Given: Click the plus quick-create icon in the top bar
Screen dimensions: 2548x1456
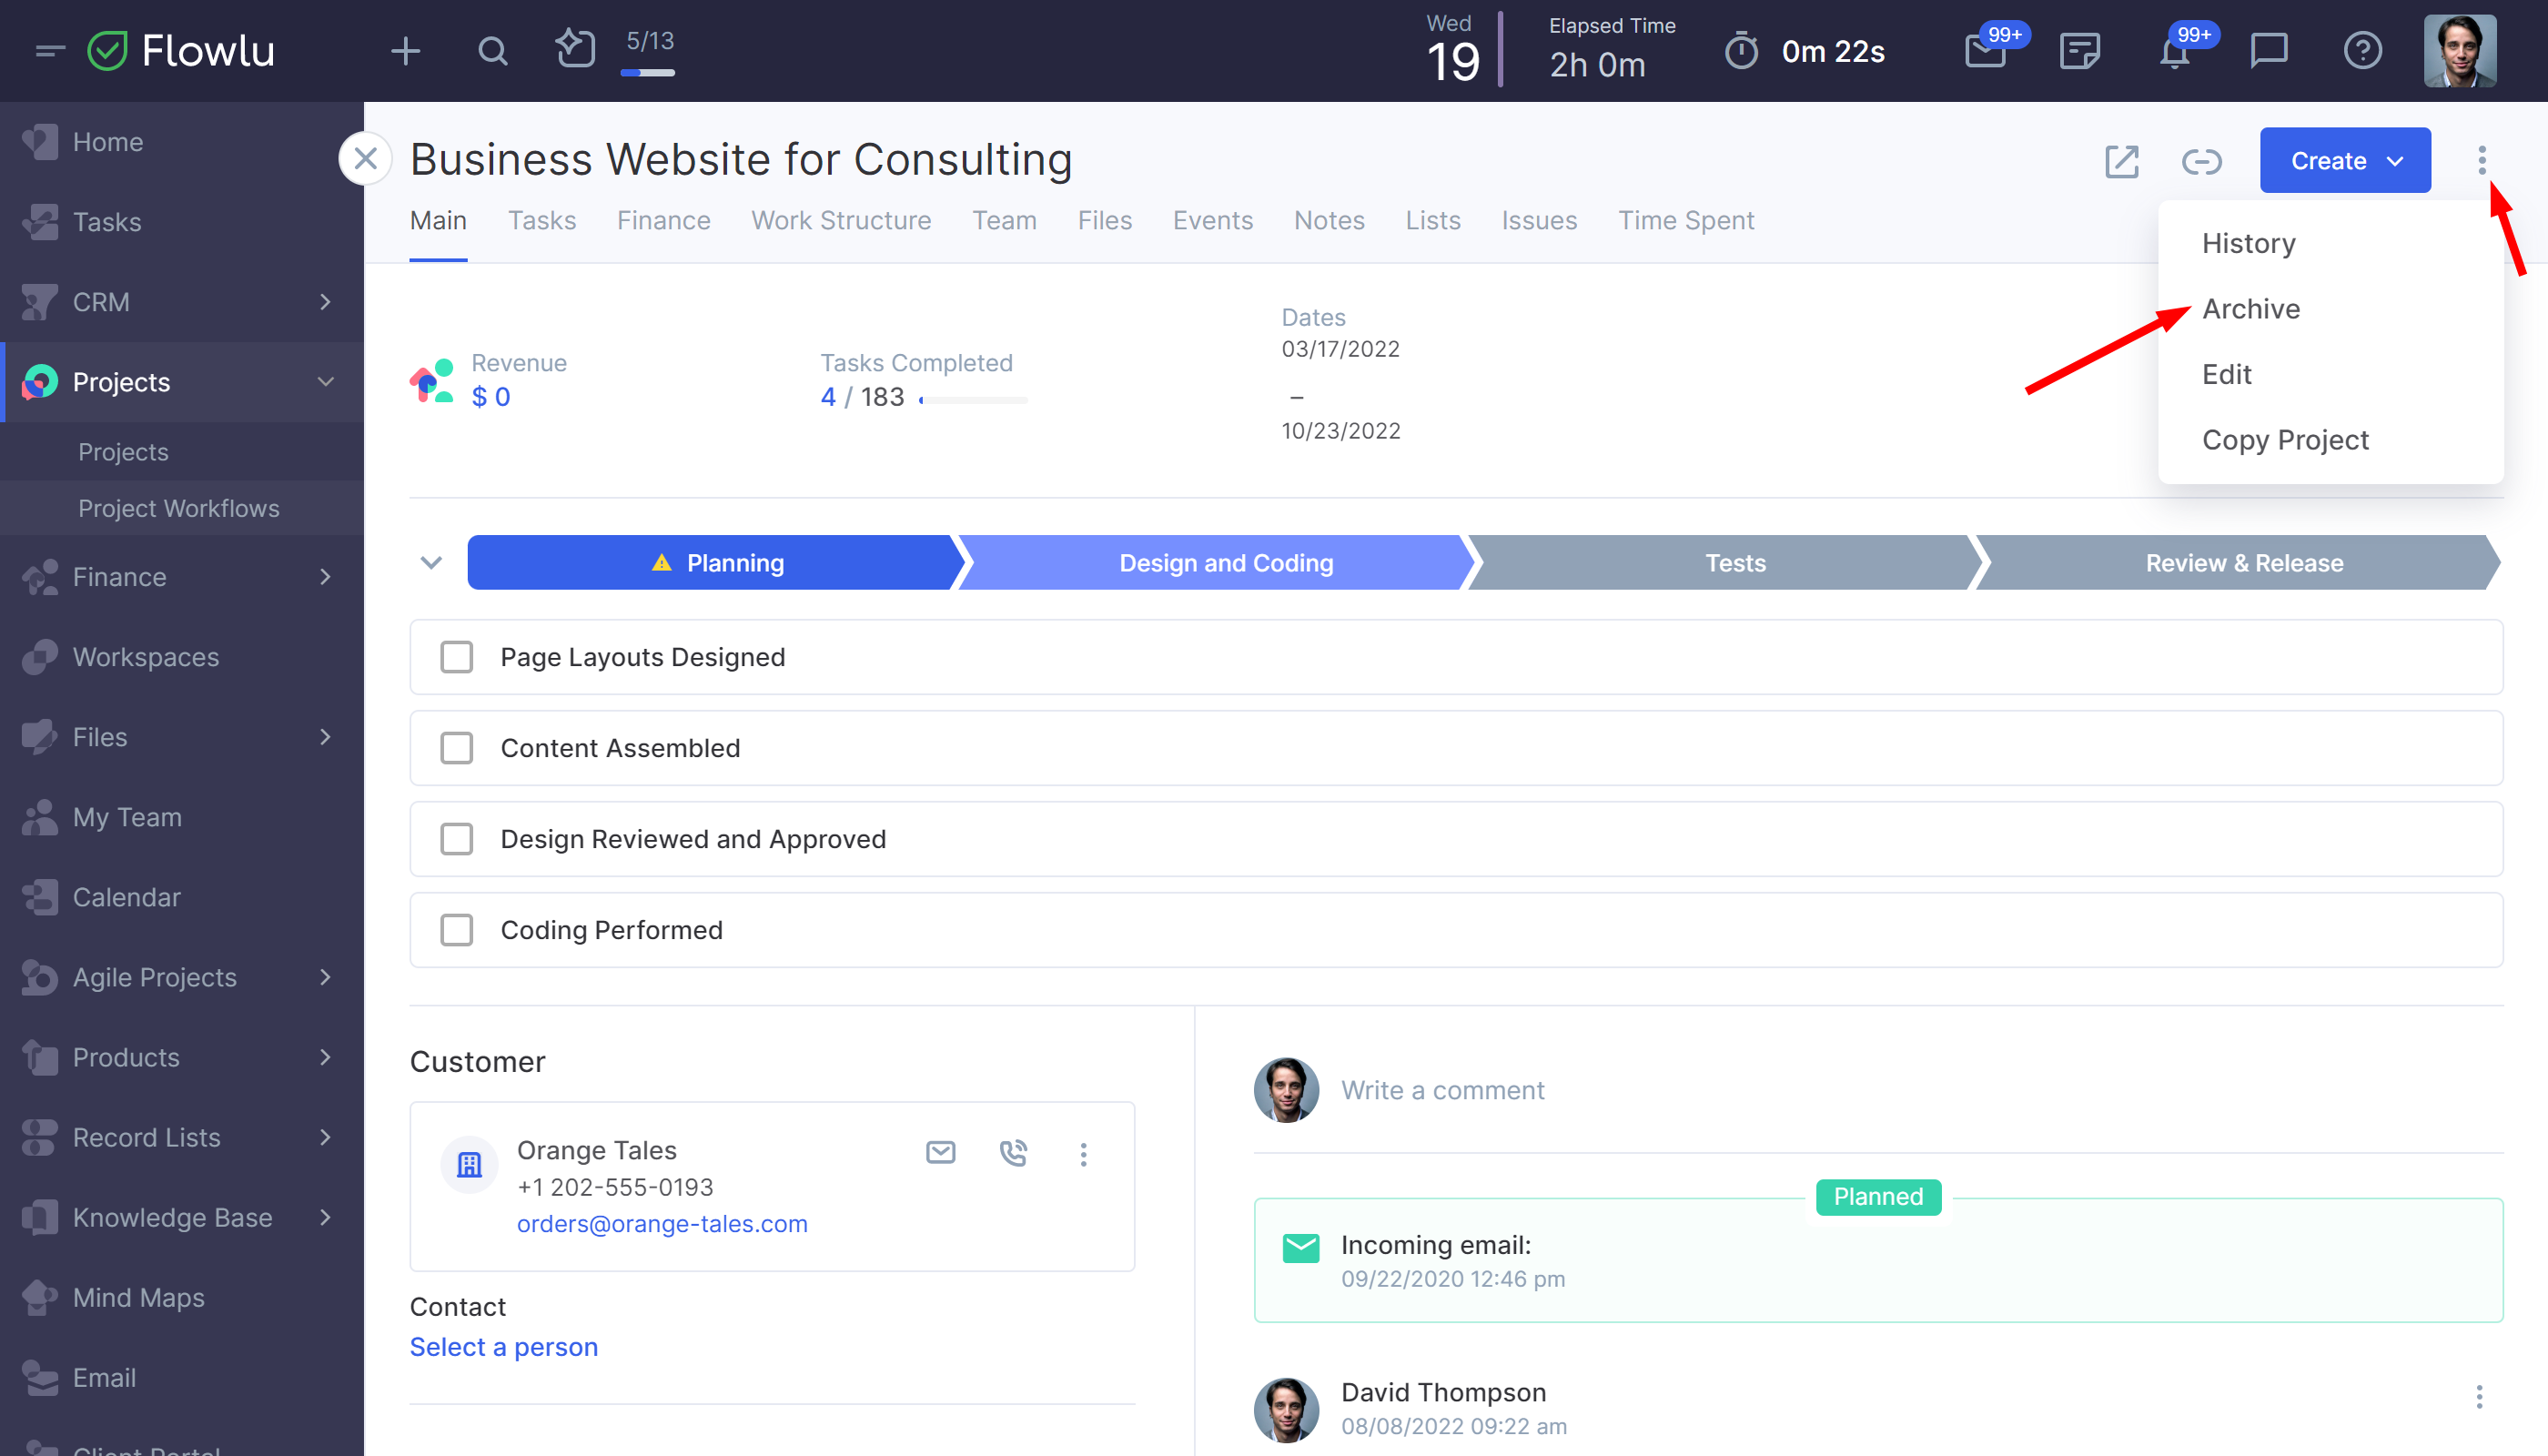Looking at the screenshot, I should (405, 50).
